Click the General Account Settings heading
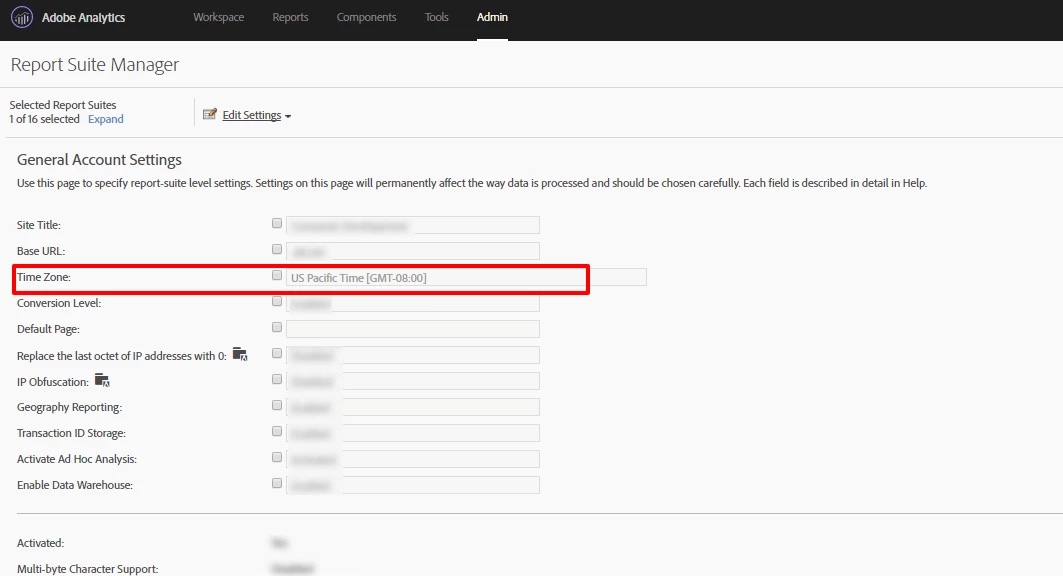Screen dimensions: 1063x576 coord(100,160)
